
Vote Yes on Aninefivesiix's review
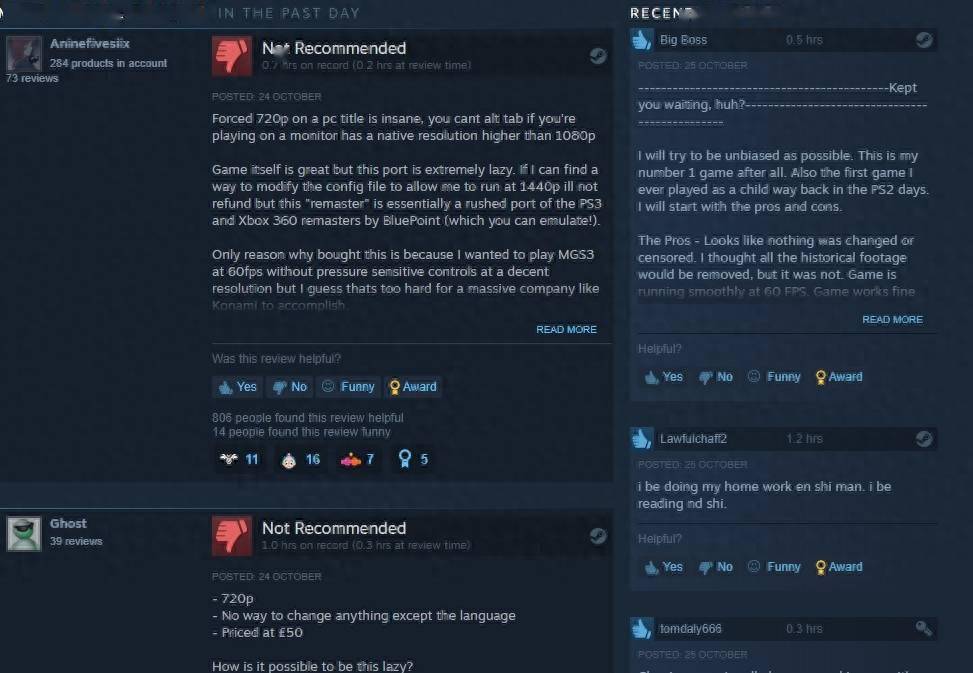click(x=237, y=387)
